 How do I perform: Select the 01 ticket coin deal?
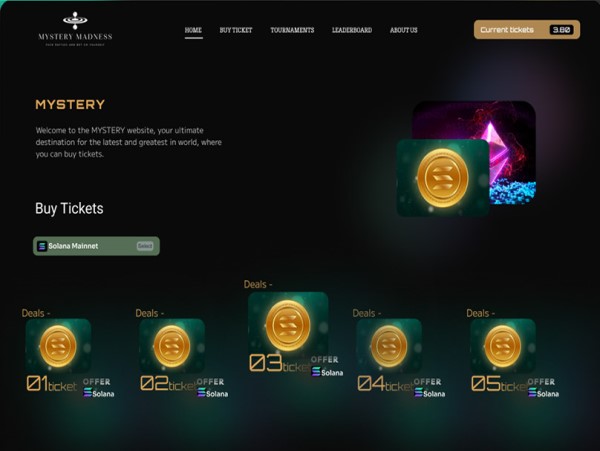coord(58,346)
